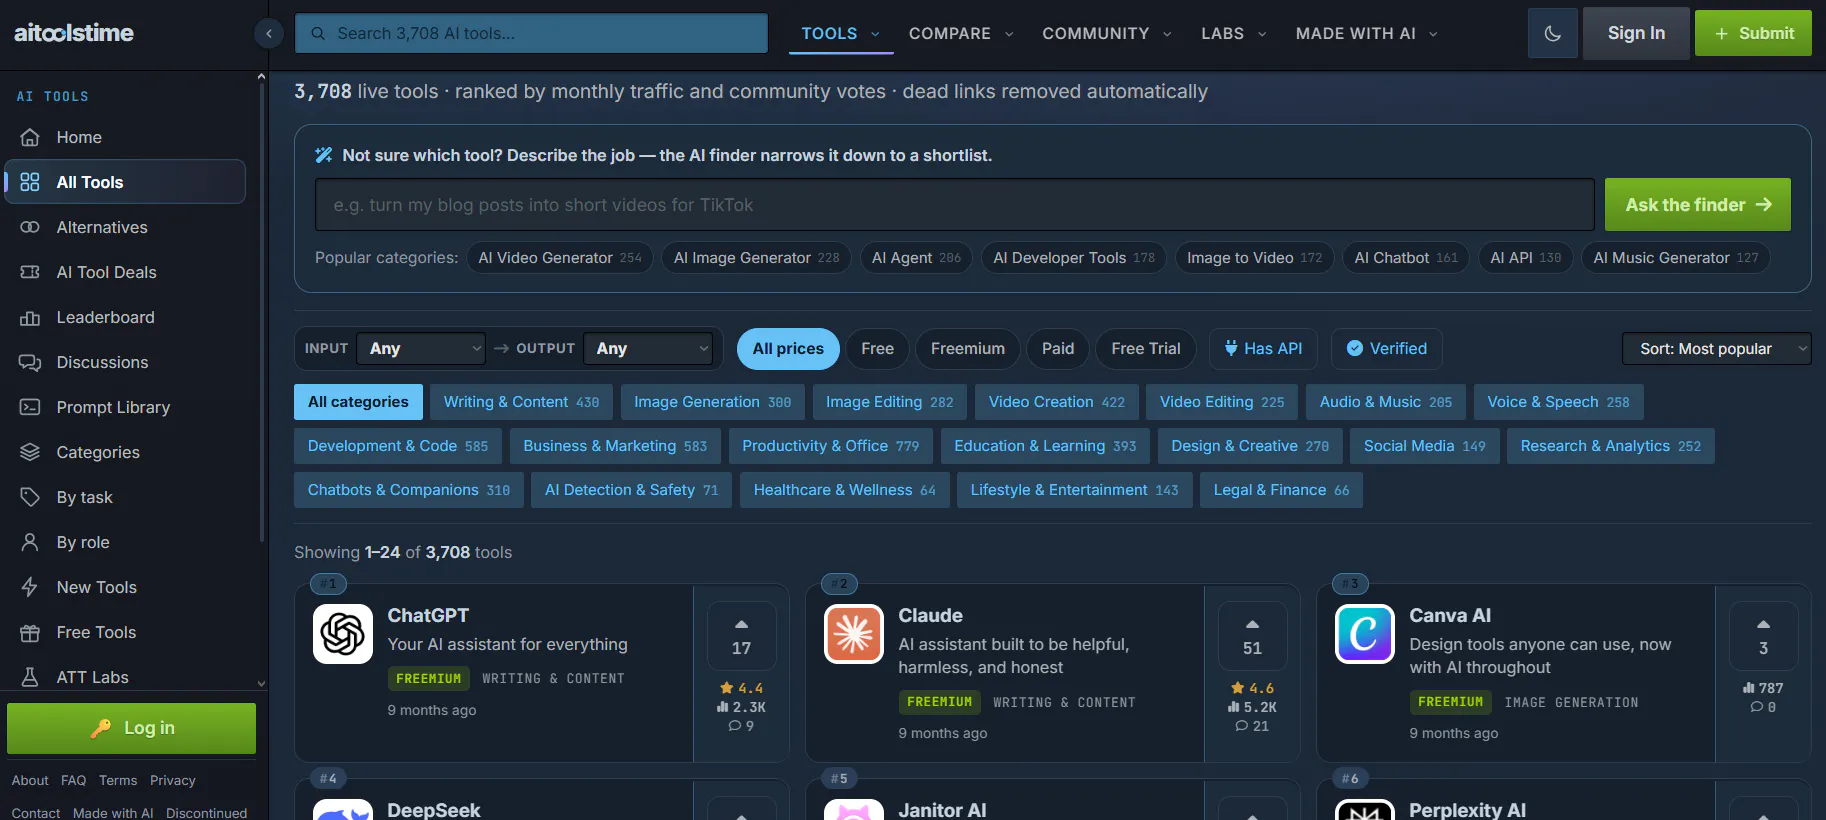Open the Leaderboard page
Viewport: 1826px width, 820px height.
125,317
